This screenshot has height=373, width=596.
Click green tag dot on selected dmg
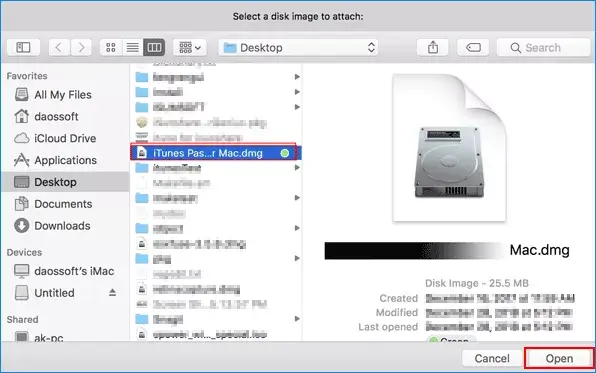284,153
